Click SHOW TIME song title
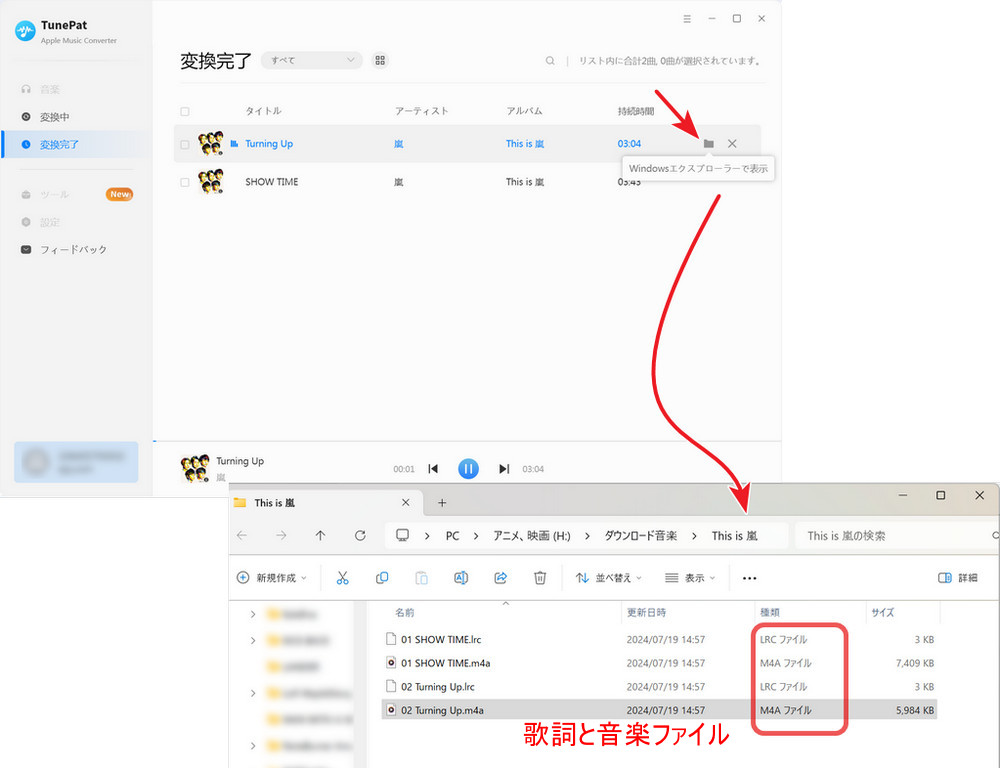The image size is (1000, 768). pos(272,182)
